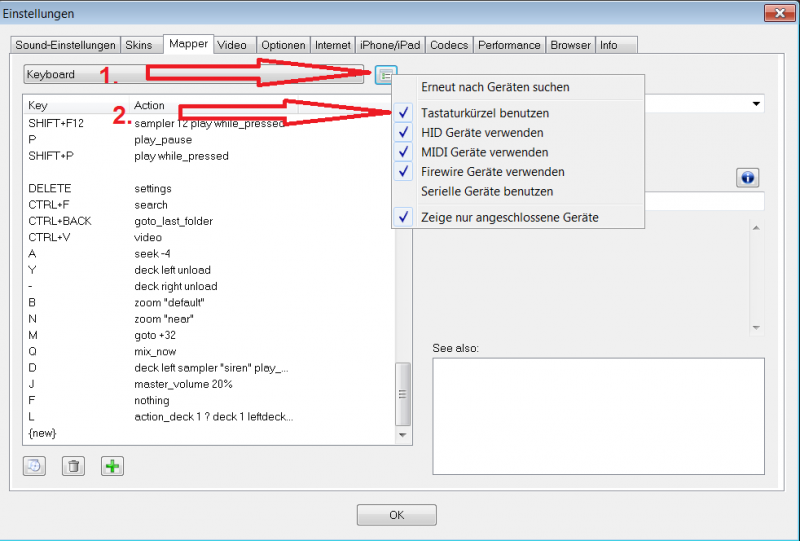Select the F nothing row
Image resolution: width=800 pixels, height=541 pixels.
point(209,401)
